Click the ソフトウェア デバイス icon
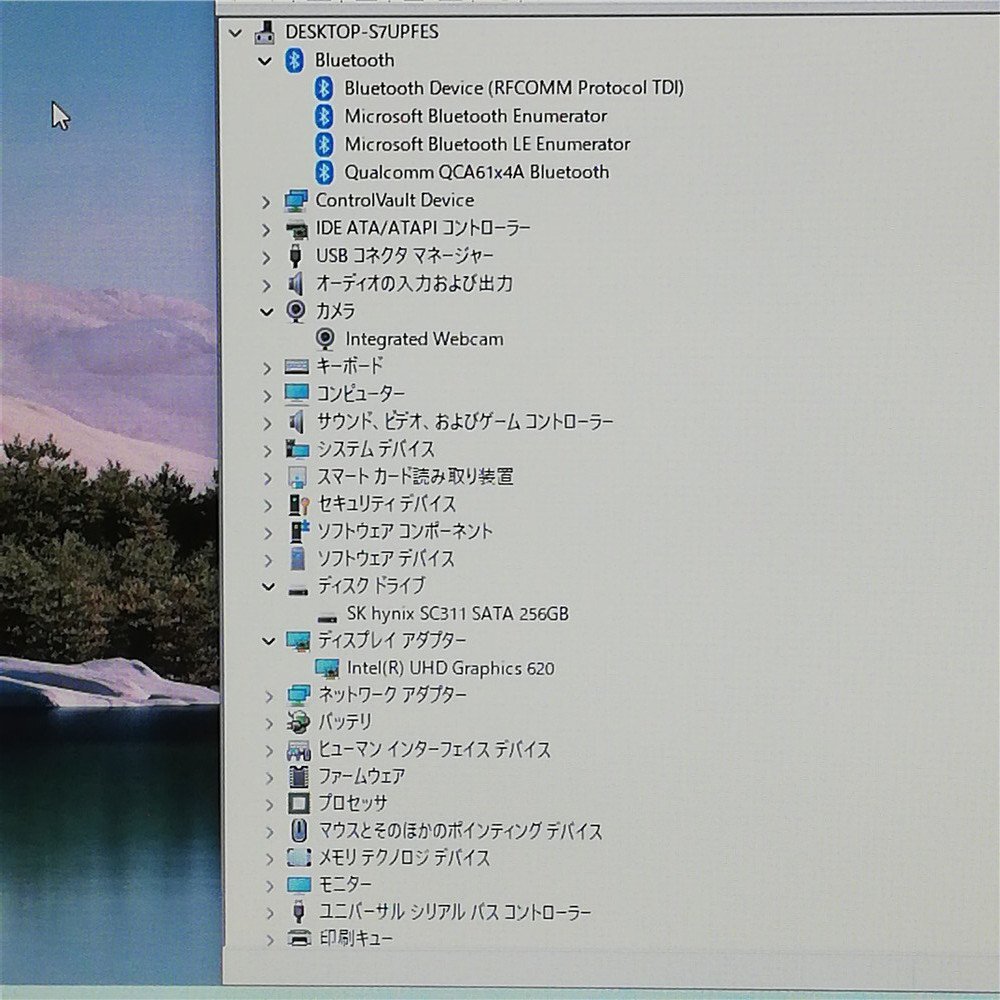The image size is (1000, 1000). tap(297, 559)
